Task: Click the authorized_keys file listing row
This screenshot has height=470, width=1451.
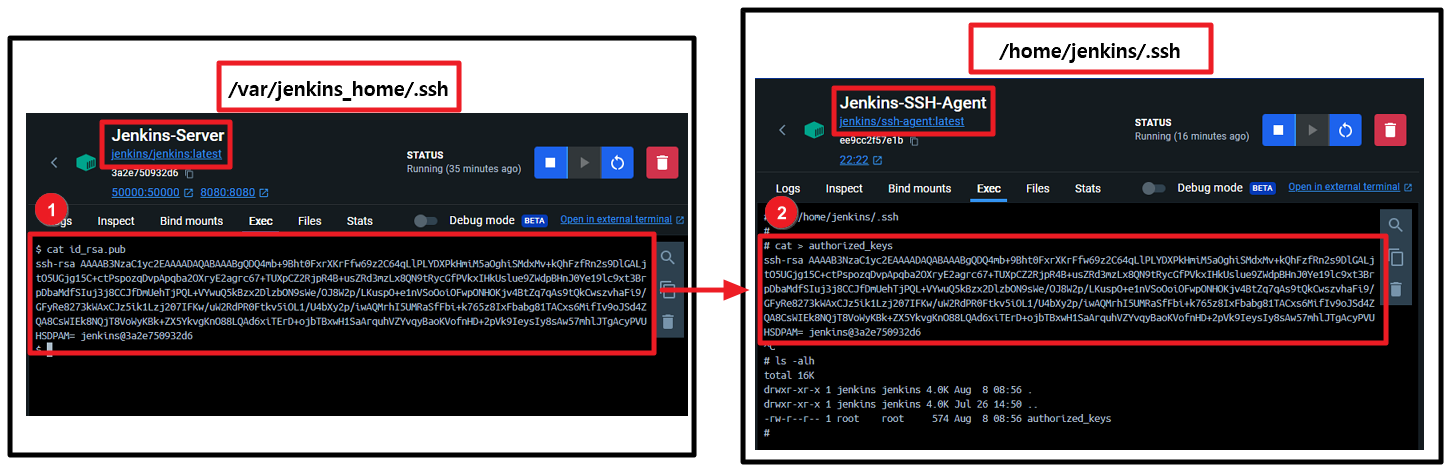Action: tap(937, 418)
